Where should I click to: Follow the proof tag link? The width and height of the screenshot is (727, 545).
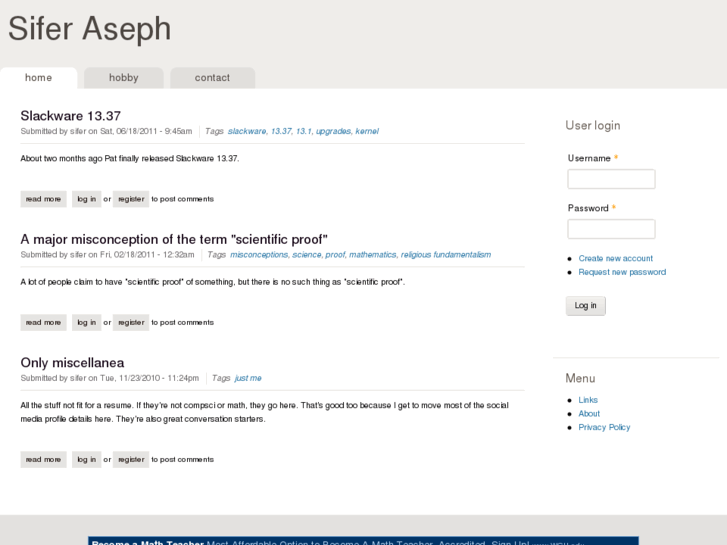pyautogui.click(x=335, y=255)
